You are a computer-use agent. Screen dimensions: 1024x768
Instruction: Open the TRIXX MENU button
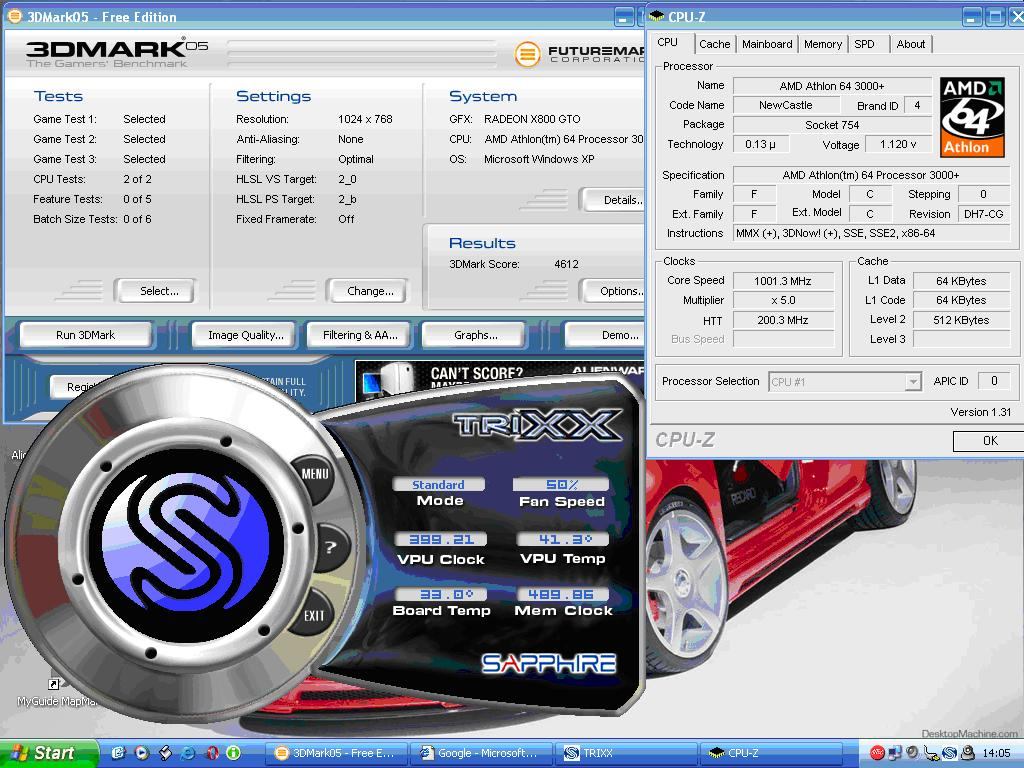[315, 473]
